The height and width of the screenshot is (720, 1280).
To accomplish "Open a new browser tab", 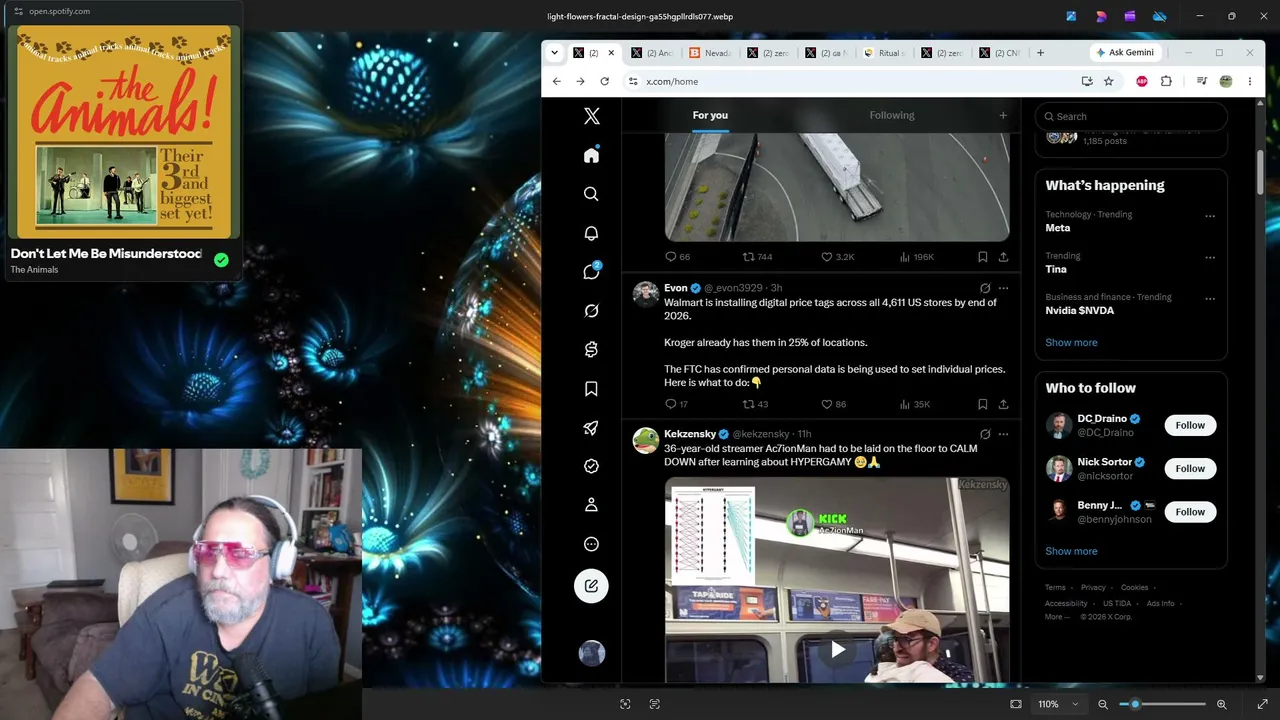I will tap(1040, 53).
